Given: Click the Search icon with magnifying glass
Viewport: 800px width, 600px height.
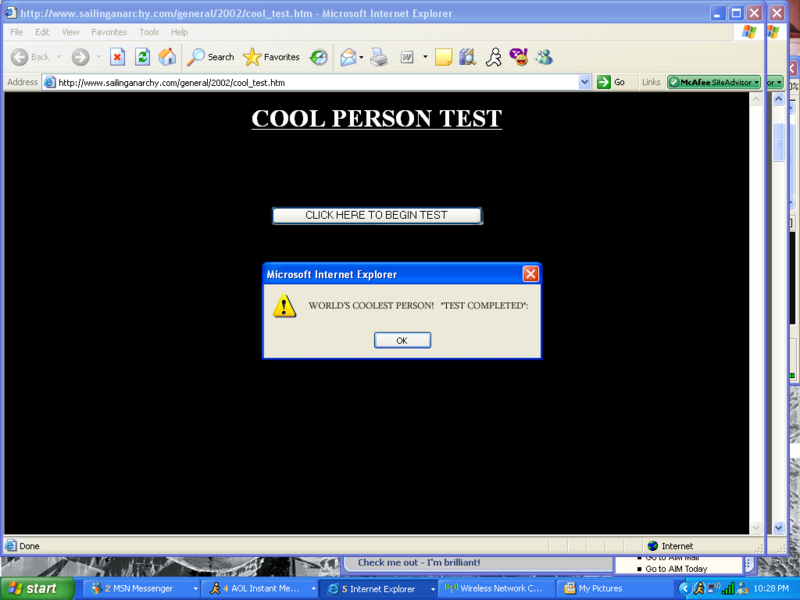Looking at the screenshot, I should tap(195, 57).
